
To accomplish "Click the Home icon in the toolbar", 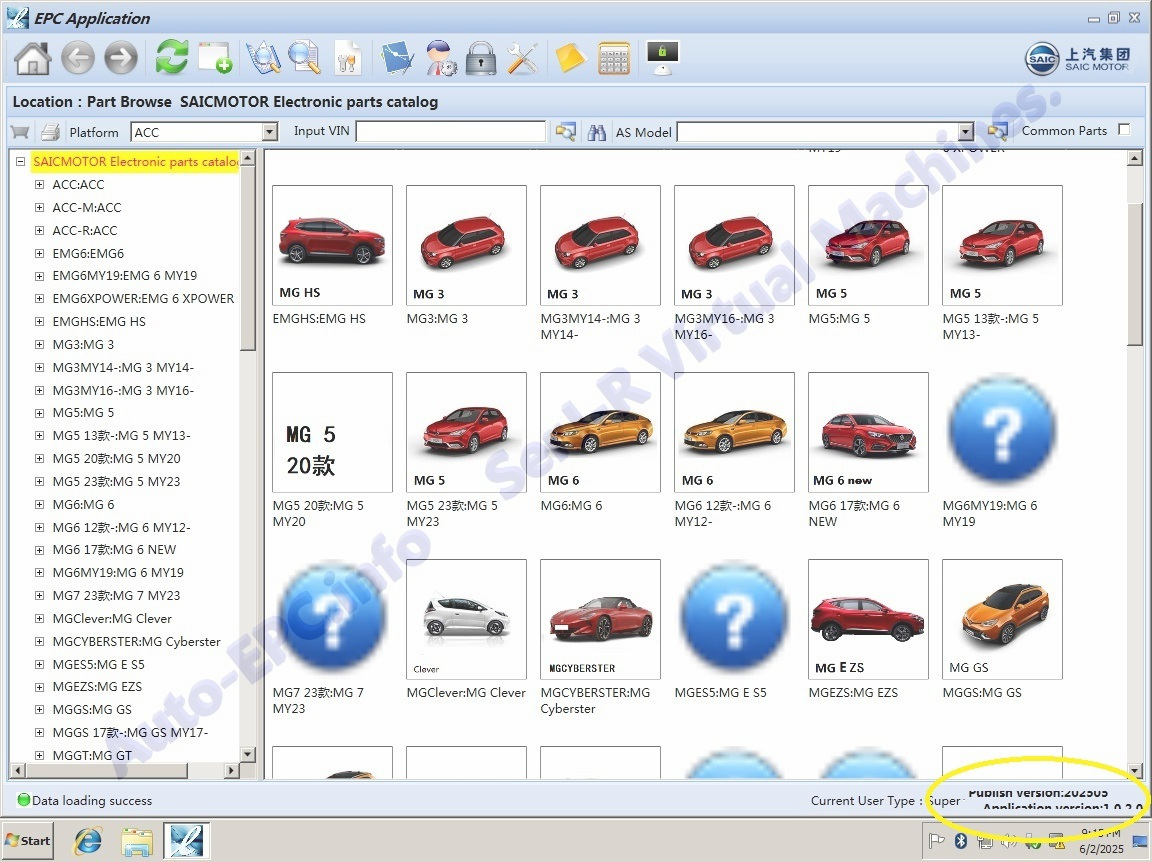I will pos(33,58).
